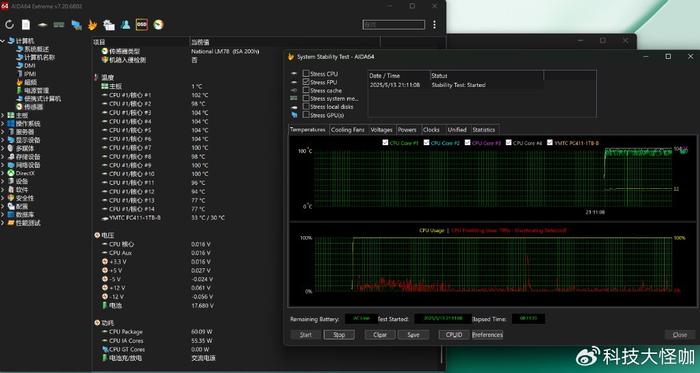This screenshot has width=700, height=373.
Task: Click the Refresh icon in AIDA64 toolbar
Action: point(9,25)
